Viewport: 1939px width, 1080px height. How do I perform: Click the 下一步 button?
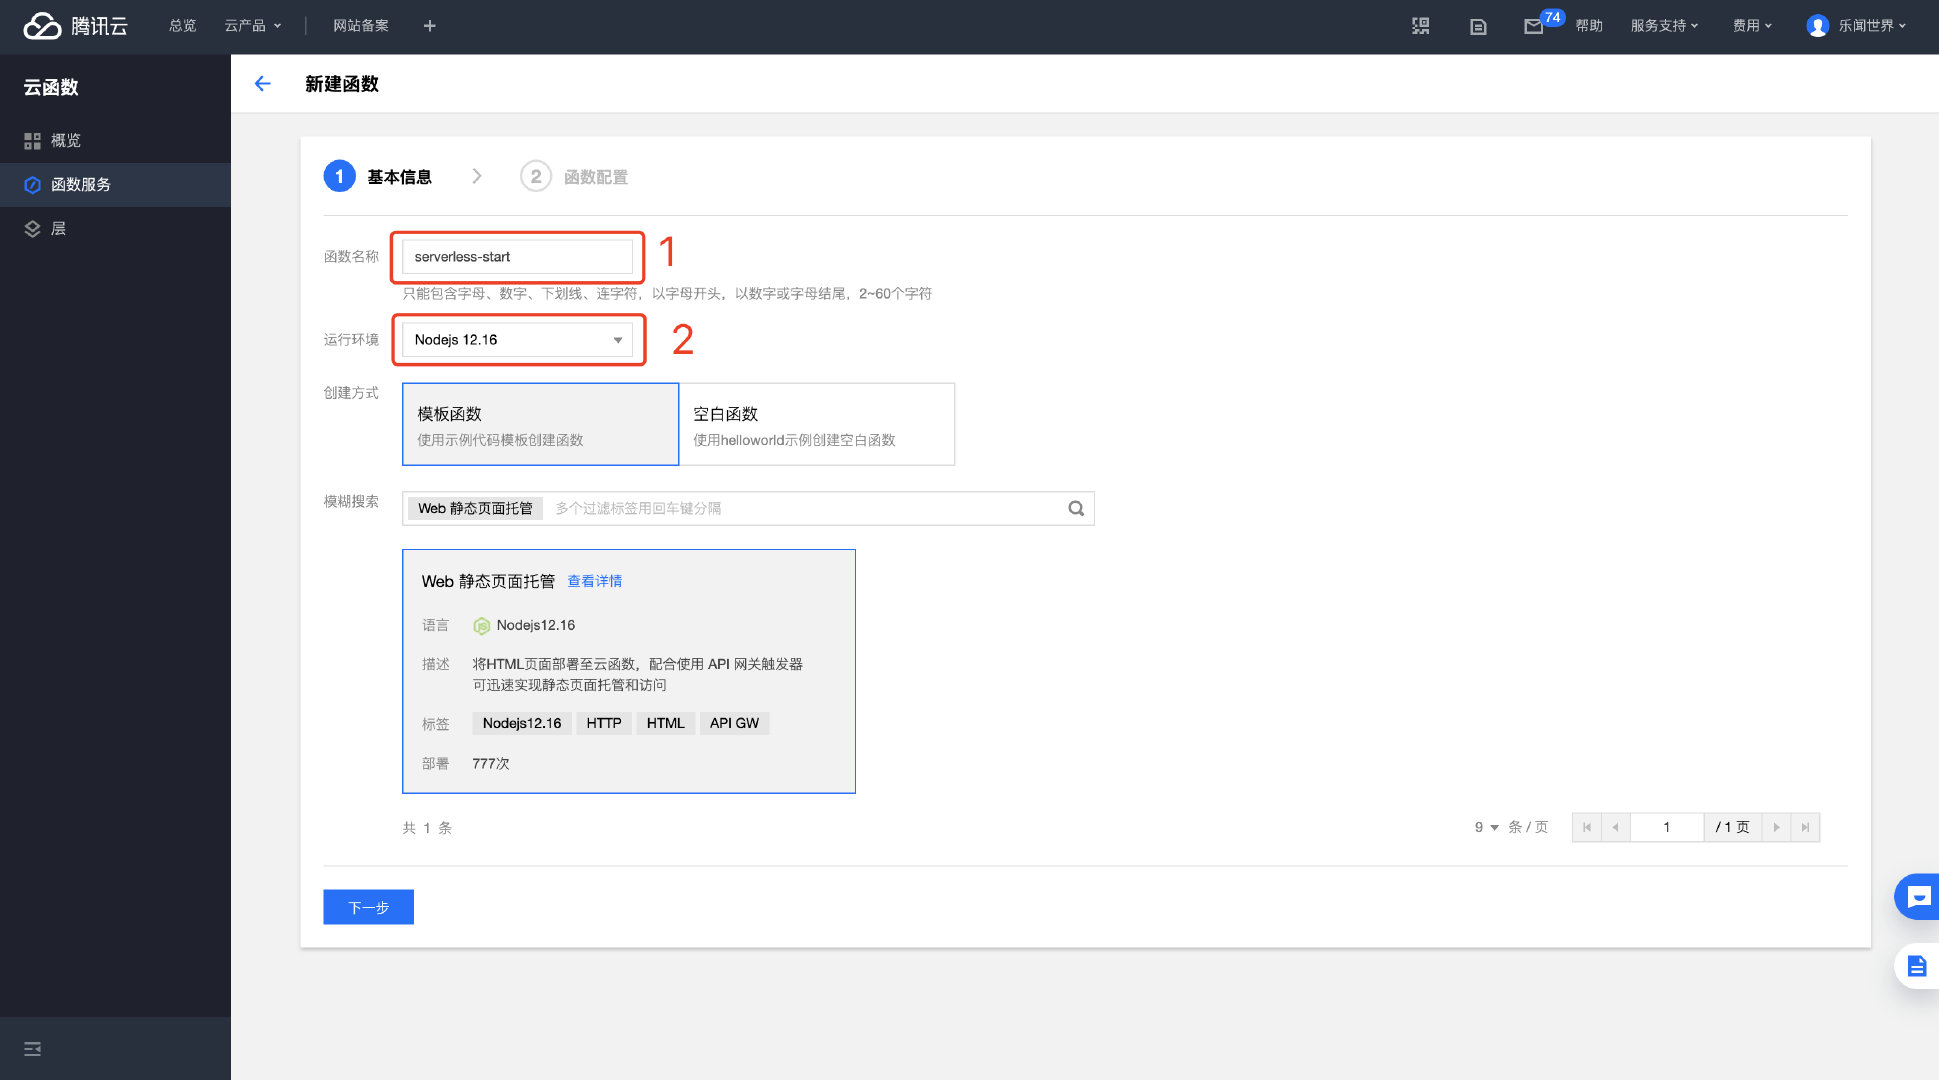(368, 907)
